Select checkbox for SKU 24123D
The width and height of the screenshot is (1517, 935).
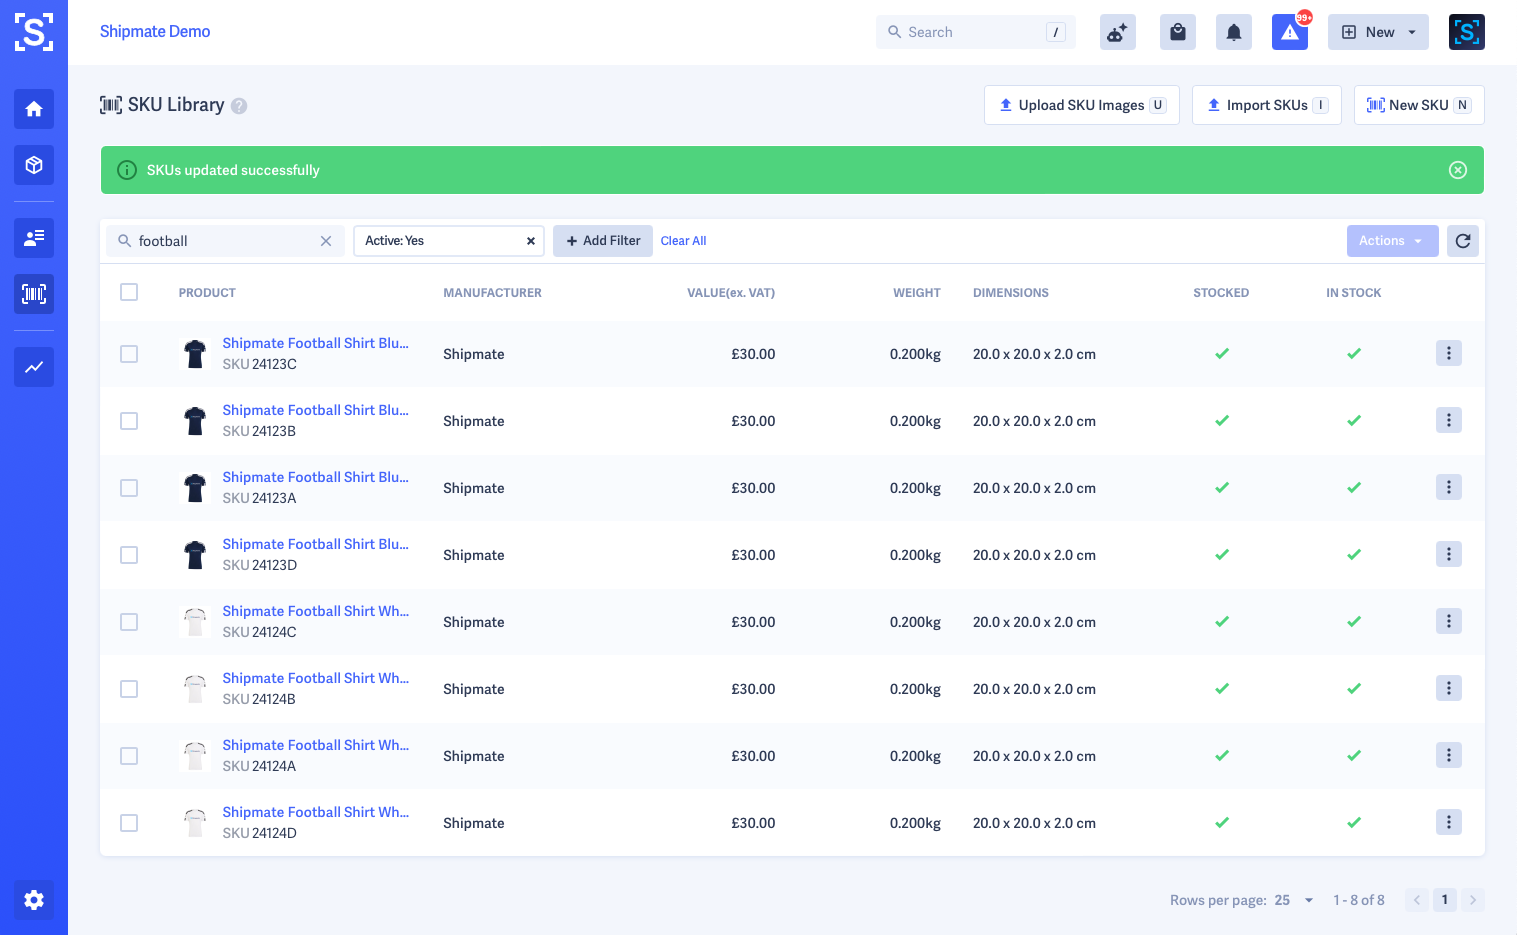(x=129, y=555)
